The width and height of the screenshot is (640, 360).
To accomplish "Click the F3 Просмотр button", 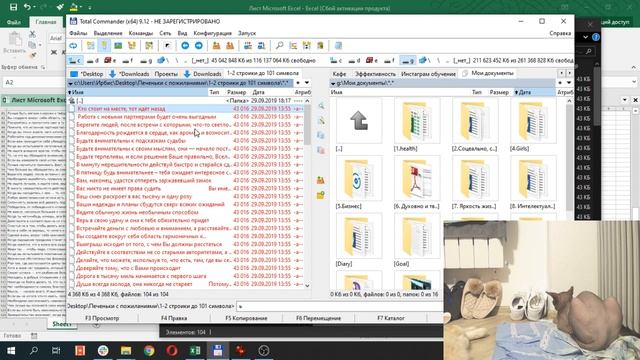I will 102,318.
